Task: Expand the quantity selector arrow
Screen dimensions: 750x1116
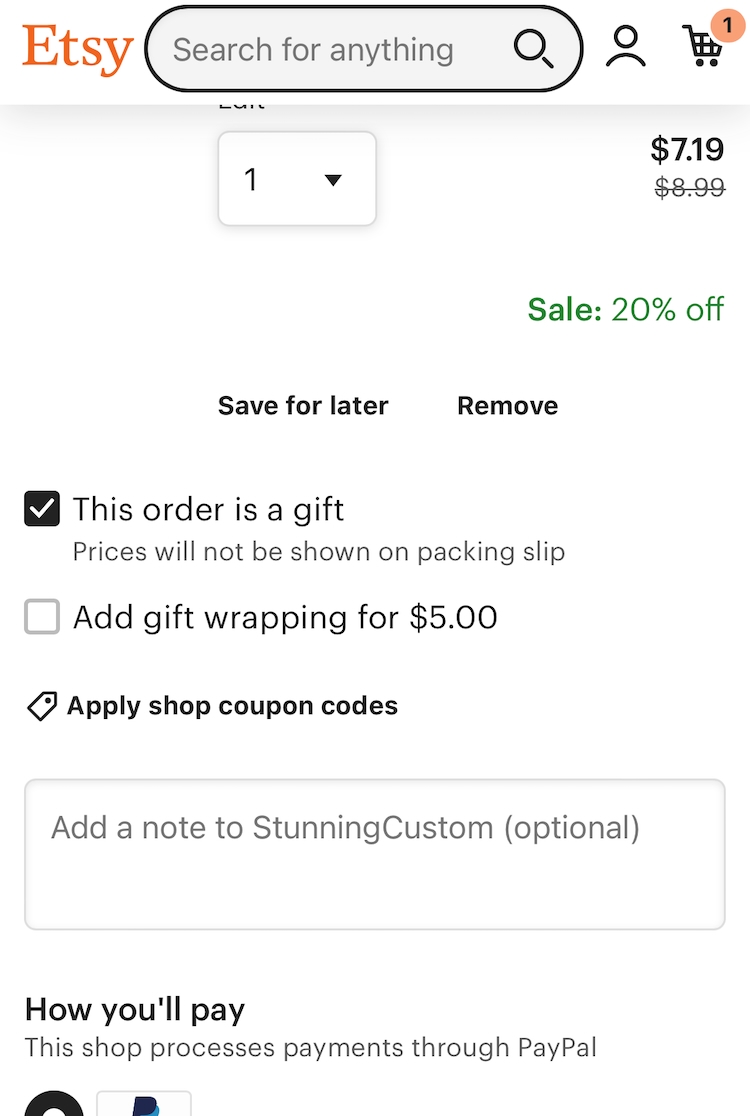Action: (x=333, y=180)
